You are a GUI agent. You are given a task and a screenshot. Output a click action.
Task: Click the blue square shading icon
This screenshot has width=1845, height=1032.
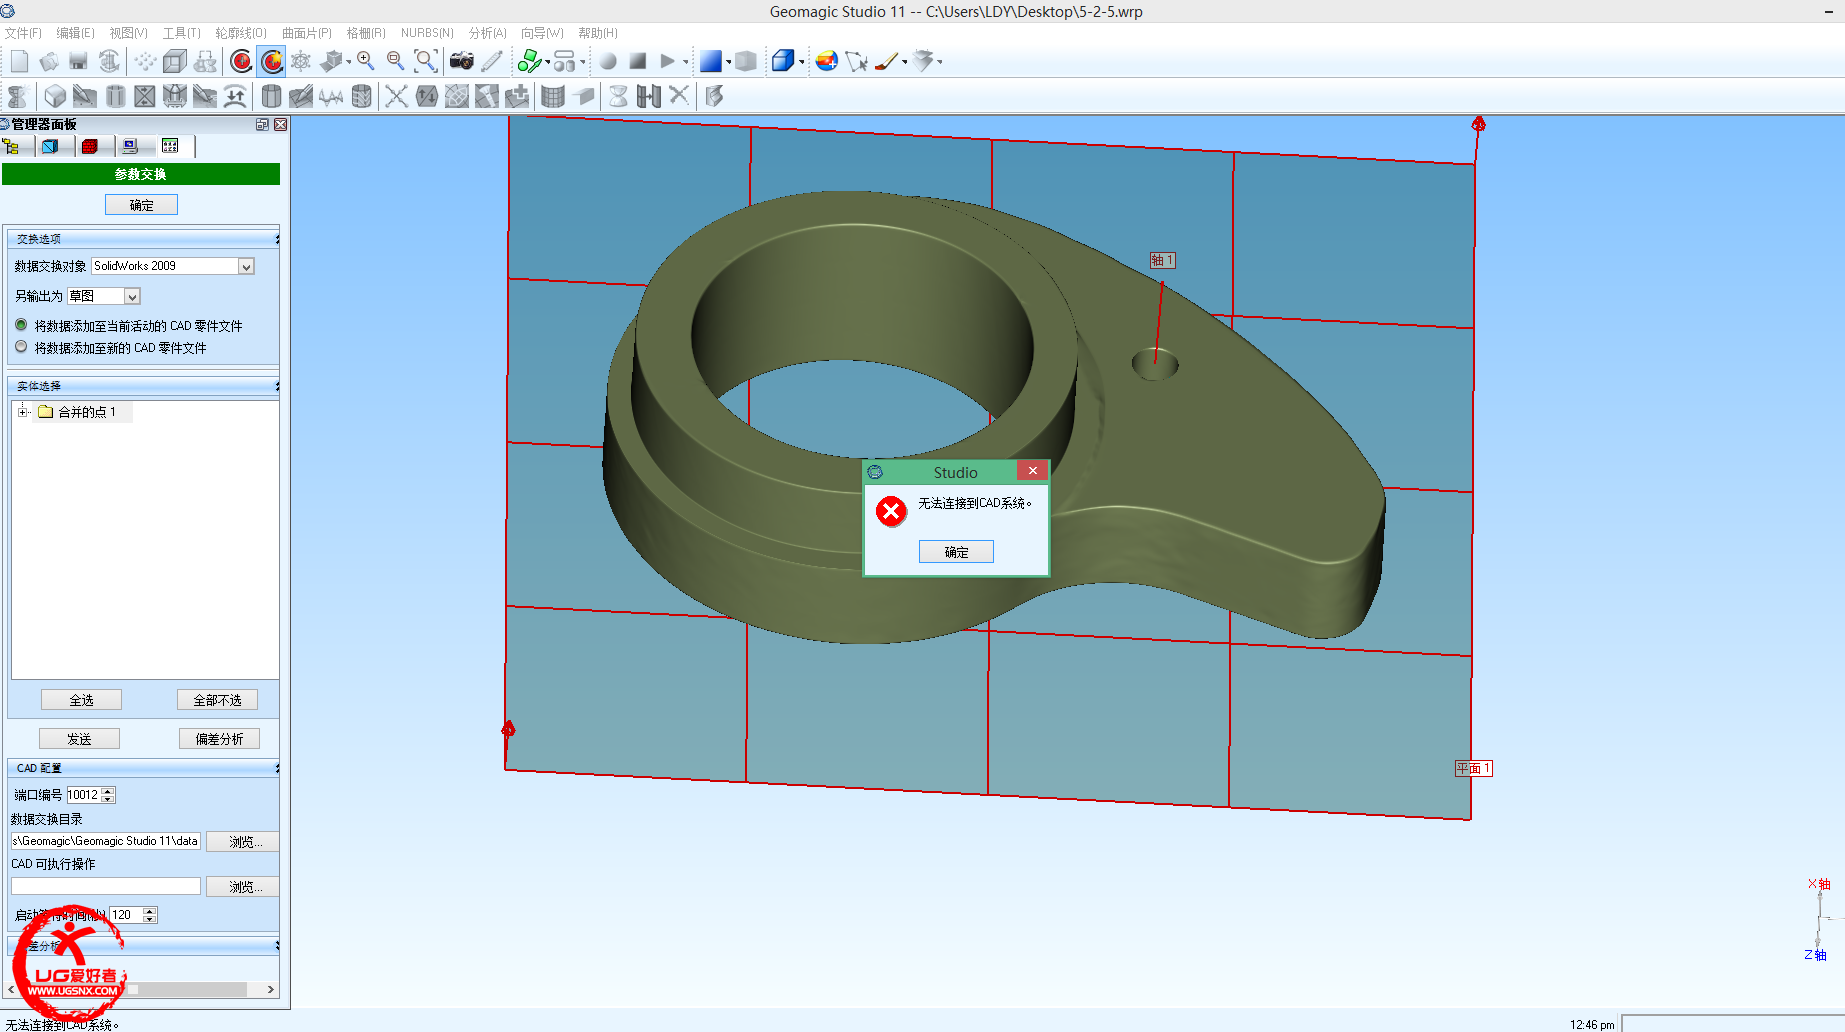coord(710,61)
